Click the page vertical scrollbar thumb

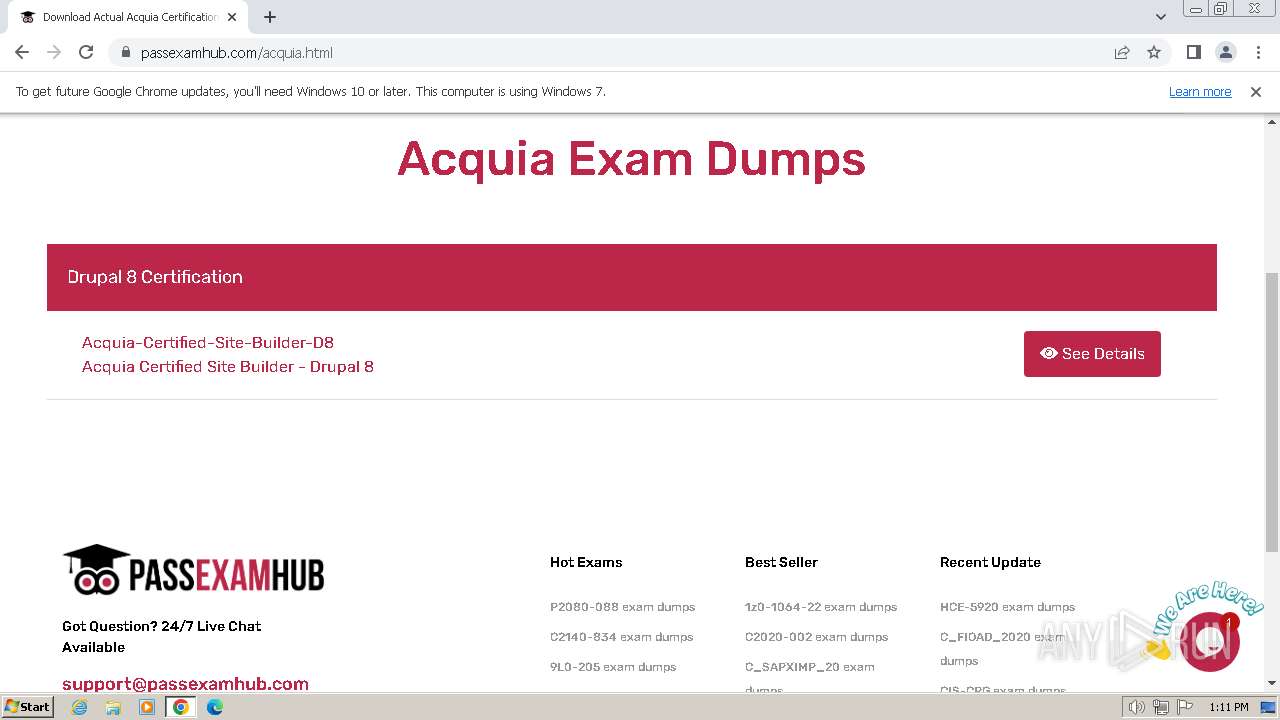[x=1272, y=411]
